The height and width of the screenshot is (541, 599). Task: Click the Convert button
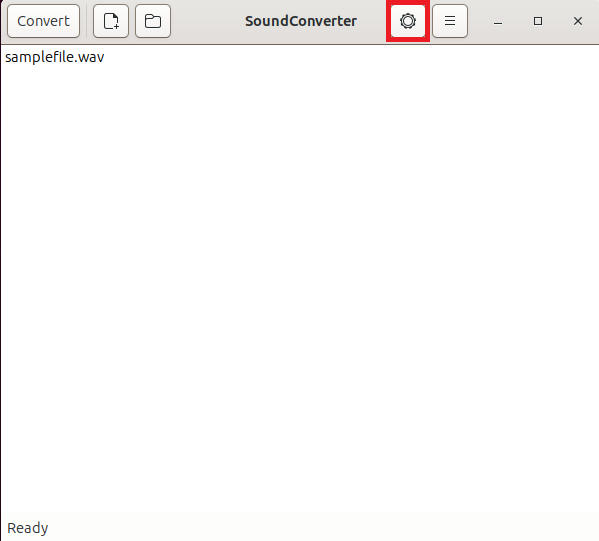click(x=43, y=21)
